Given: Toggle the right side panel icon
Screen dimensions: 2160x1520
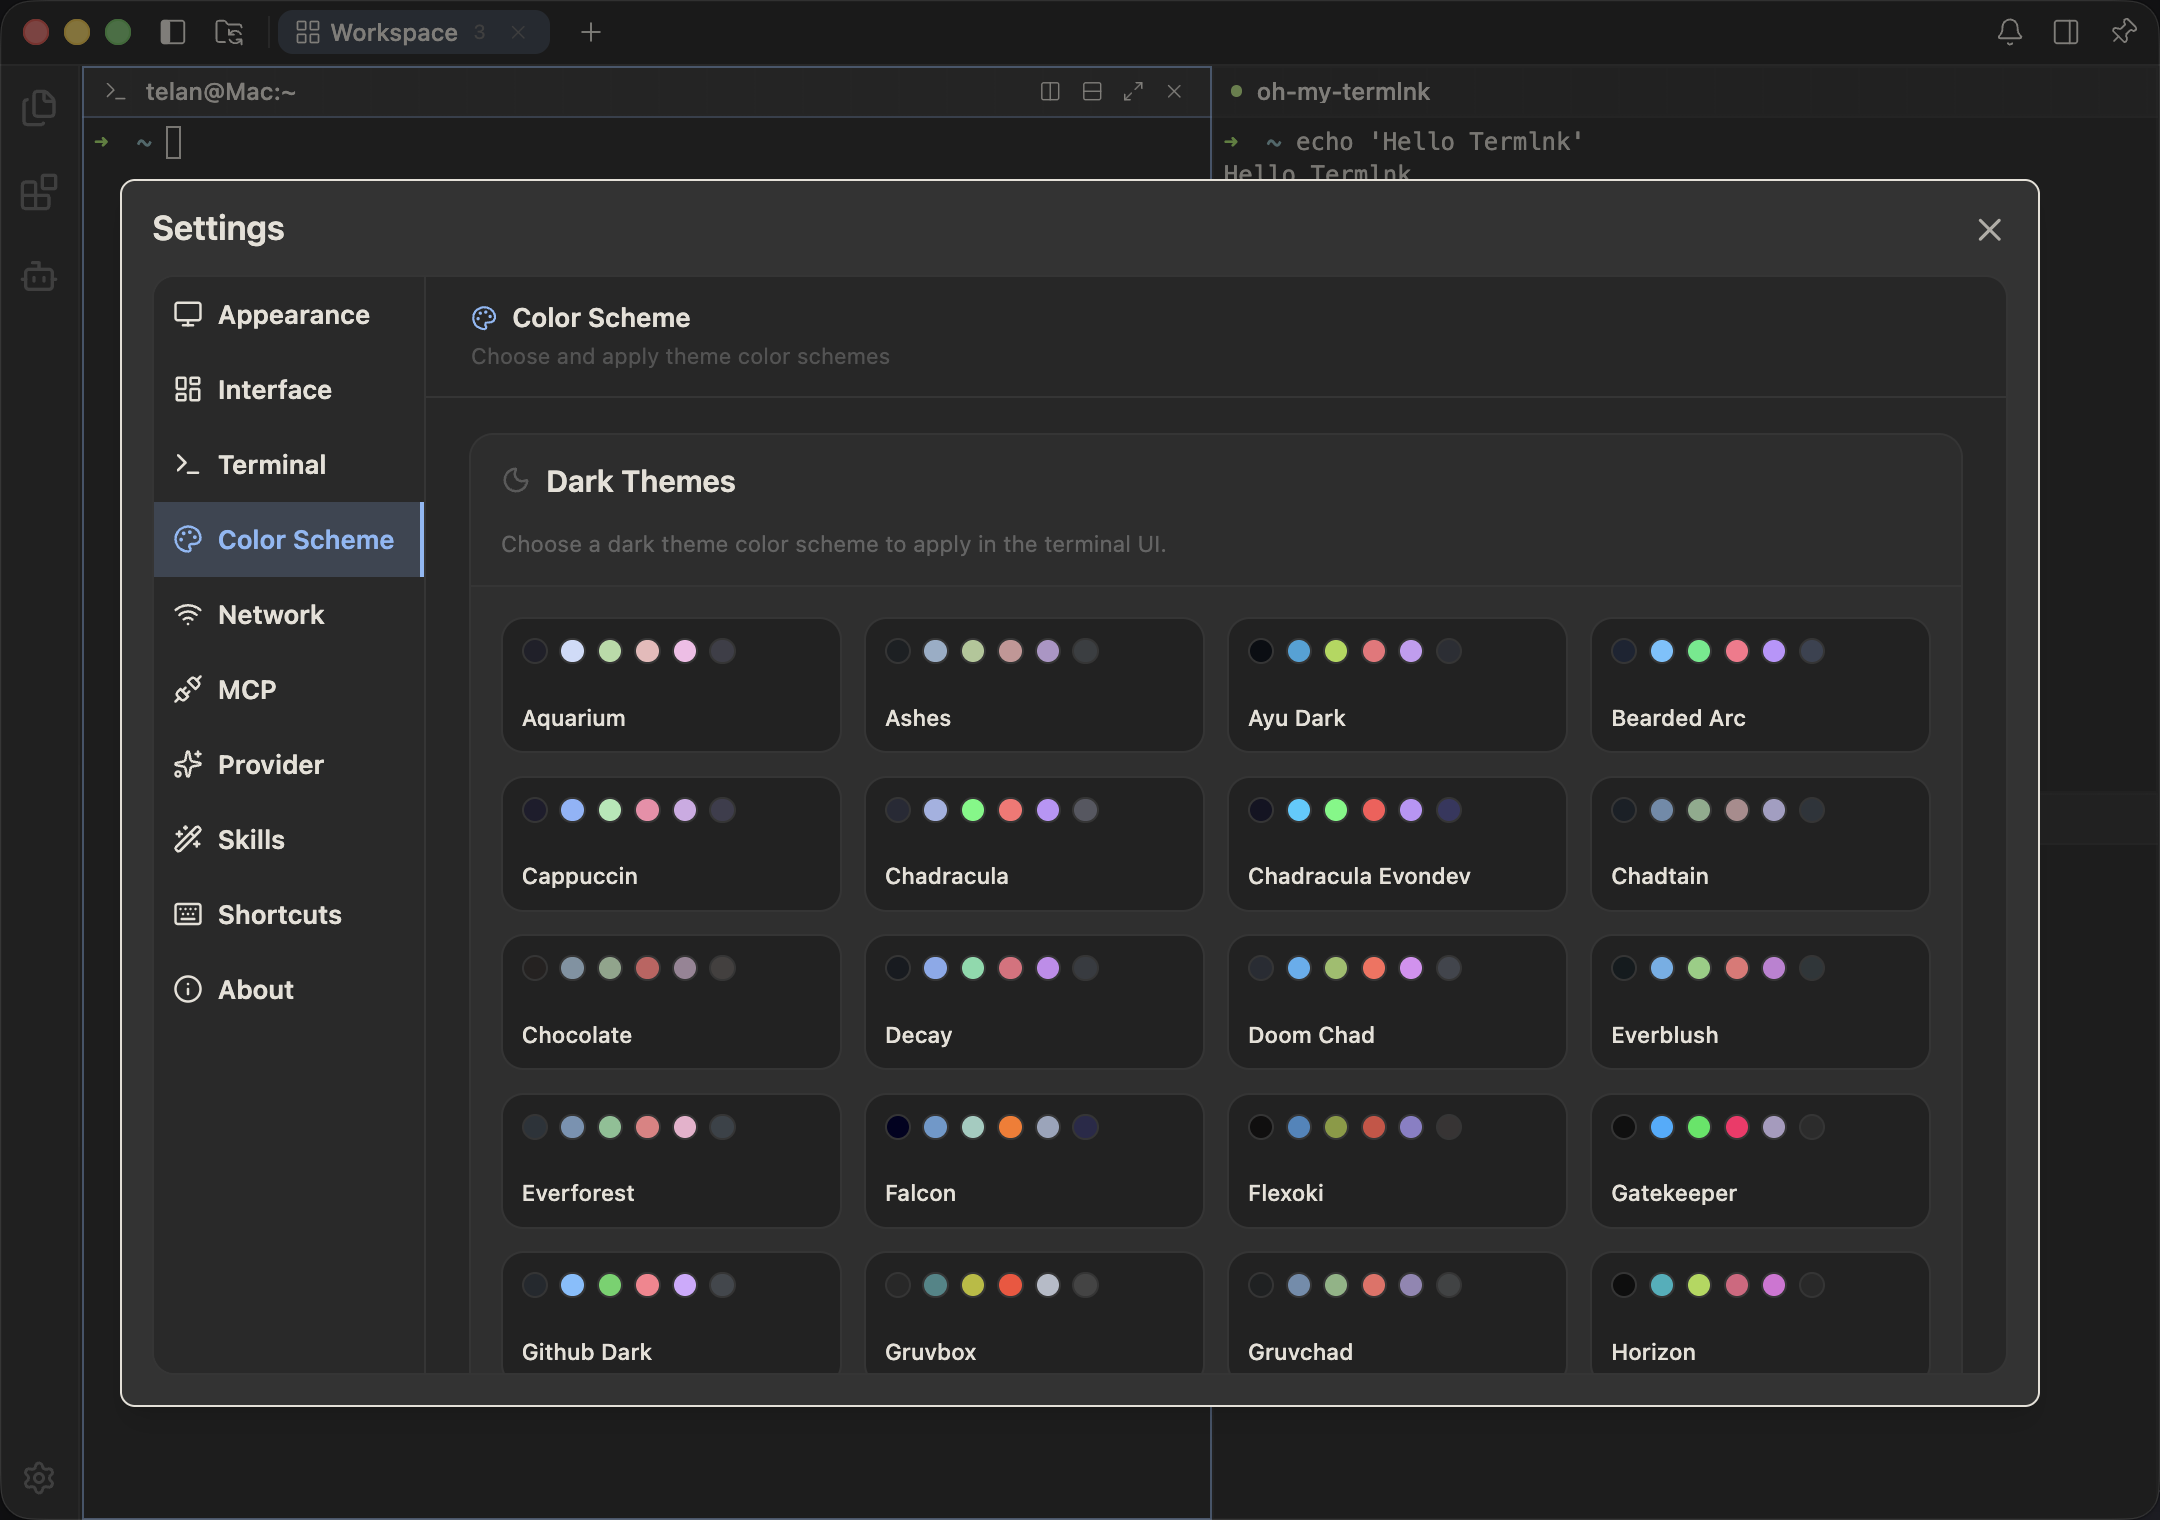Looking at the screenshot, I should point(2066,32).
